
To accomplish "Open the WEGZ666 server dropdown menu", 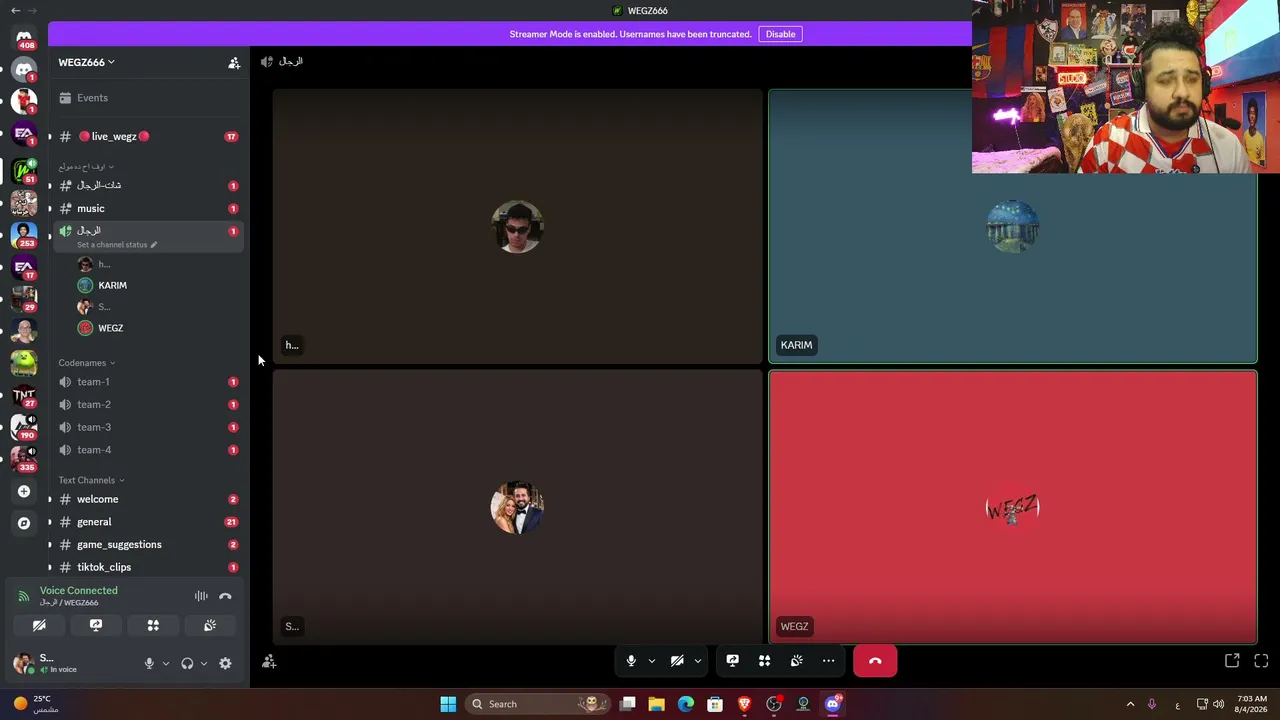I will point(86,62).
